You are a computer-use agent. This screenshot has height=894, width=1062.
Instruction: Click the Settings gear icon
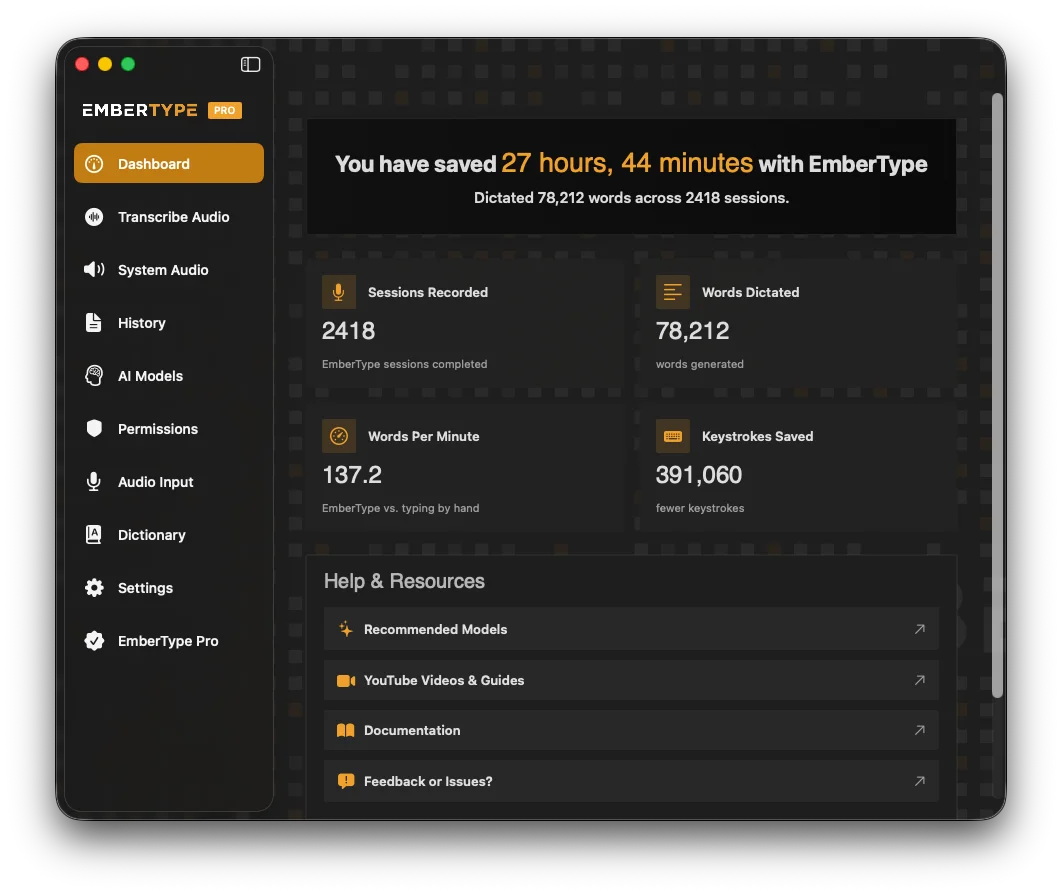(x=94, y=587)
